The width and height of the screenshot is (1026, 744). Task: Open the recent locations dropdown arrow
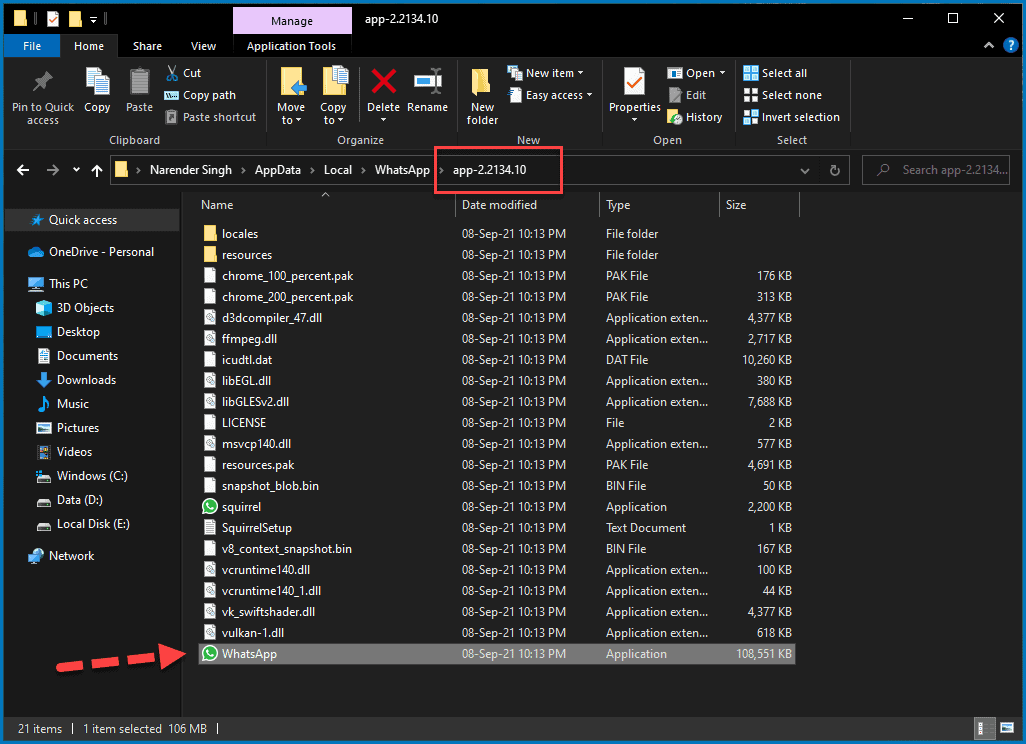point(77,170)
